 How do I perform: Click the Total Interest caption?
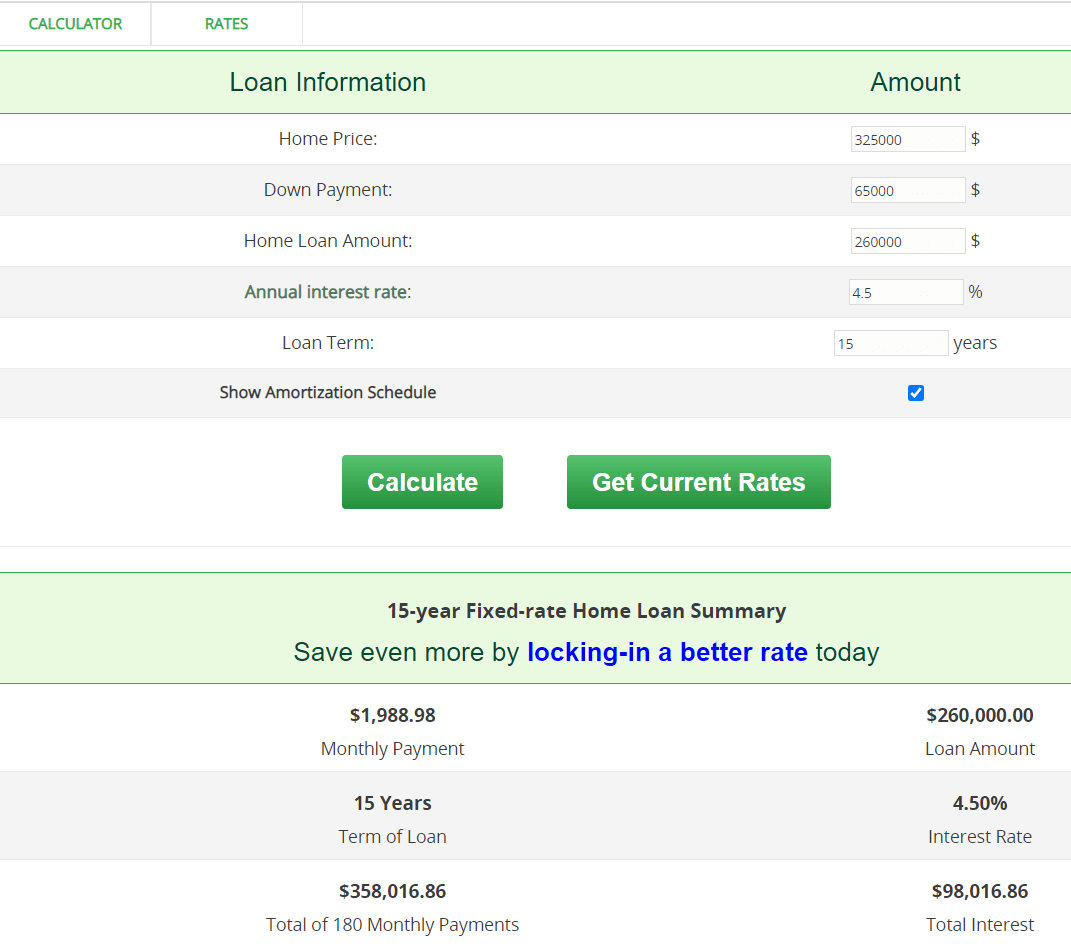(979, 925)
